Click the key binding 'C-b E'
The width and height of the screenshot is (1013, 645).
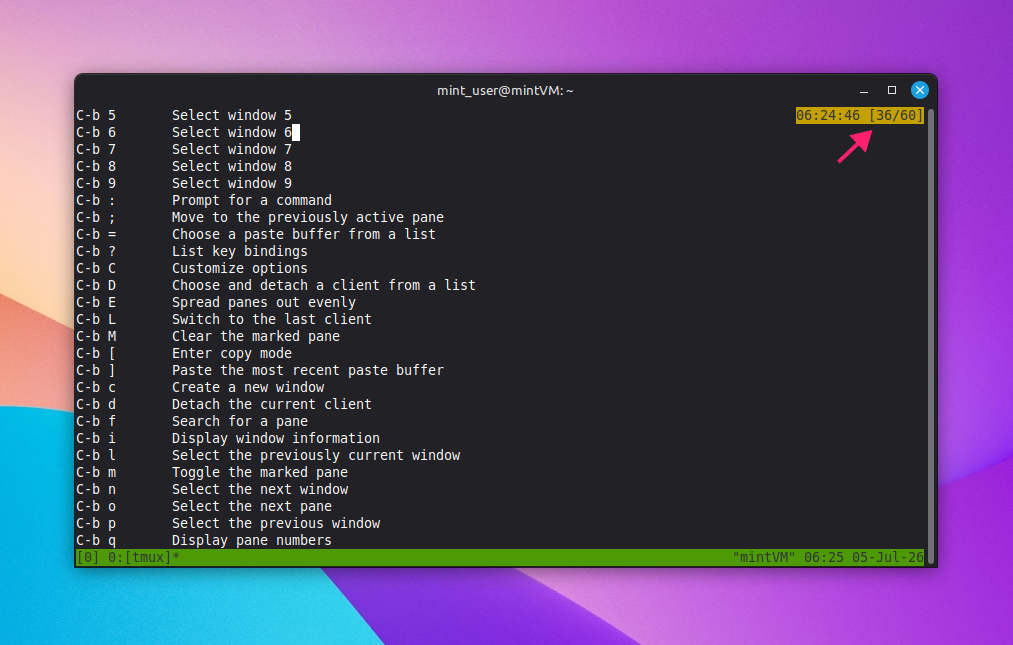tap(96, 302)
